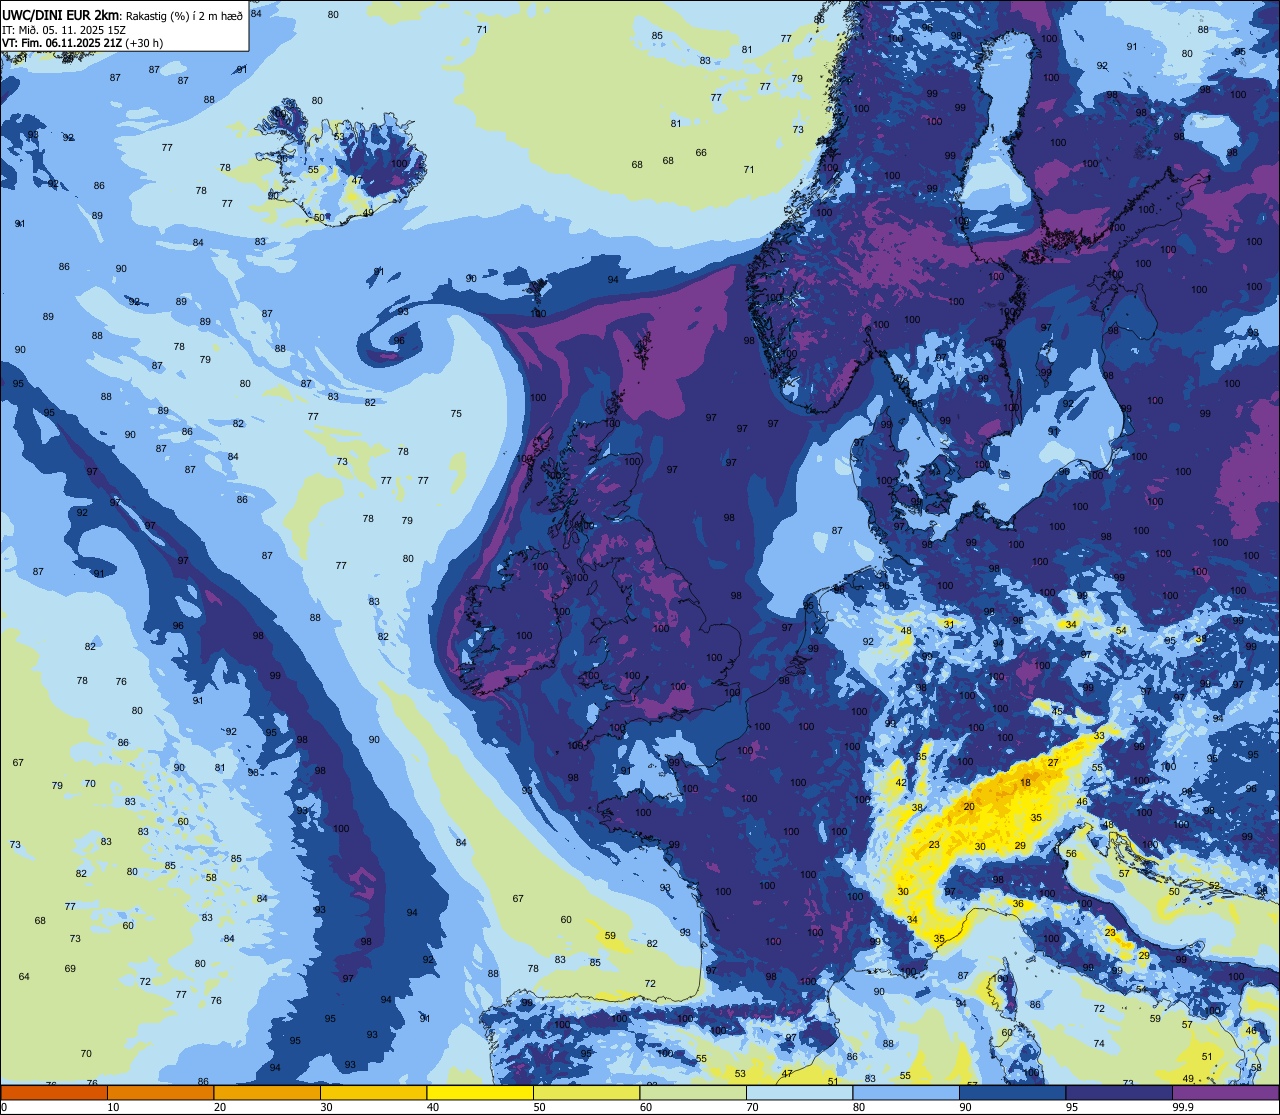Click the 'IT: Mið. 05. 11. 2025 15Z' line
Image resolution: width=1280 pixels, height=1115 pixels.
tap(64, 29)
